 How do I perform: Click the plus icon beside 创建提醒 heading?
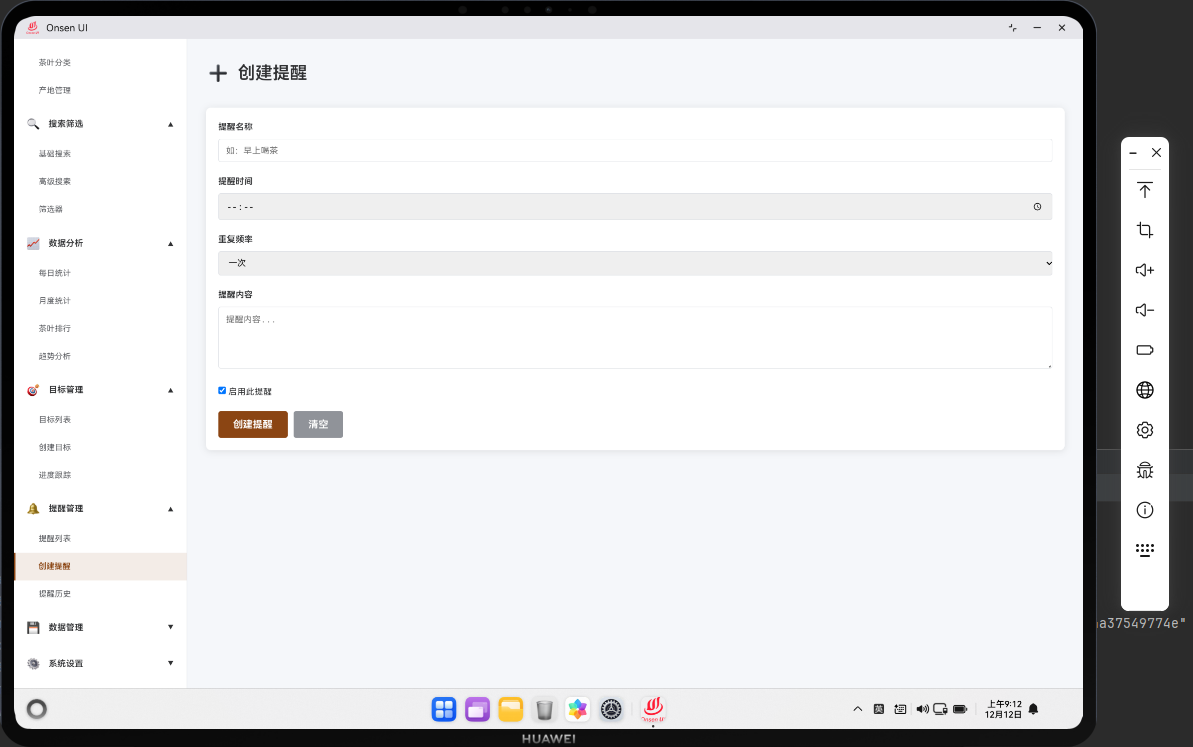point(218,72)
